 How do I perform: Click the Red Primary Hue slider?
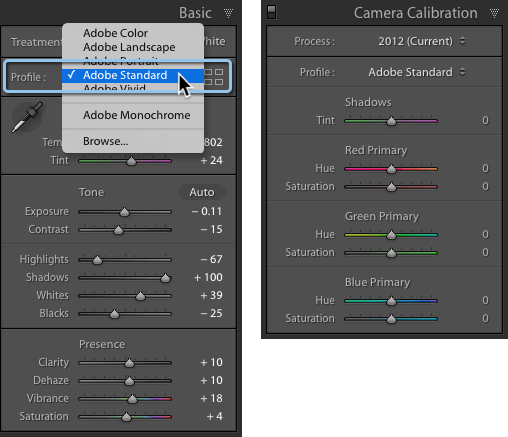point(391,169)
